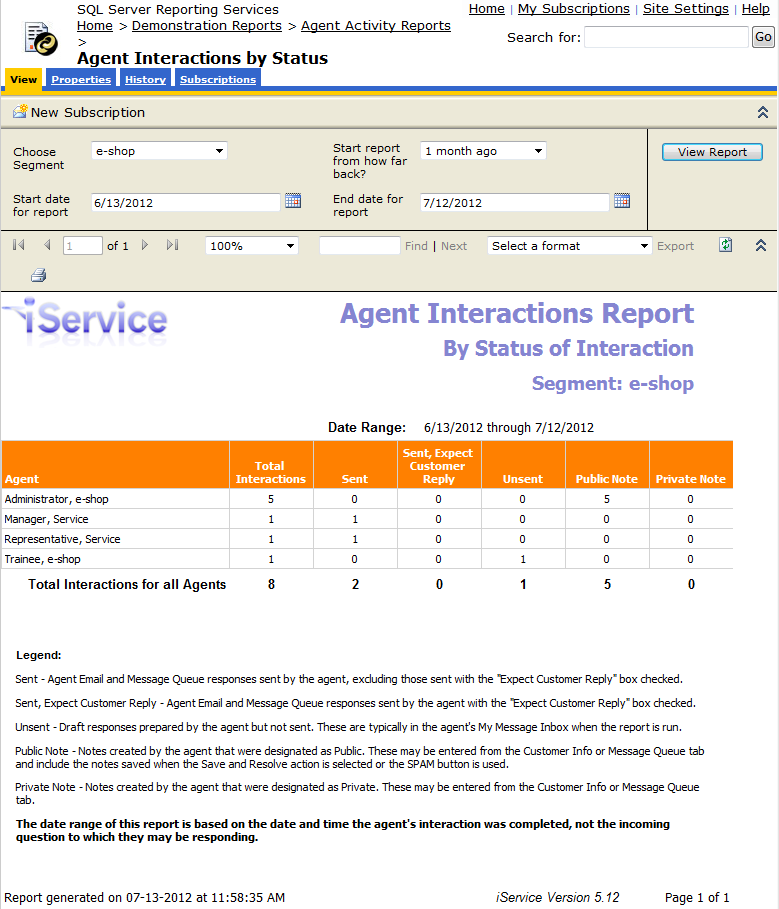Click the Reporting Services folder logo
The height and width of the screenshot is (909, 779).
[x=41, y=39]
